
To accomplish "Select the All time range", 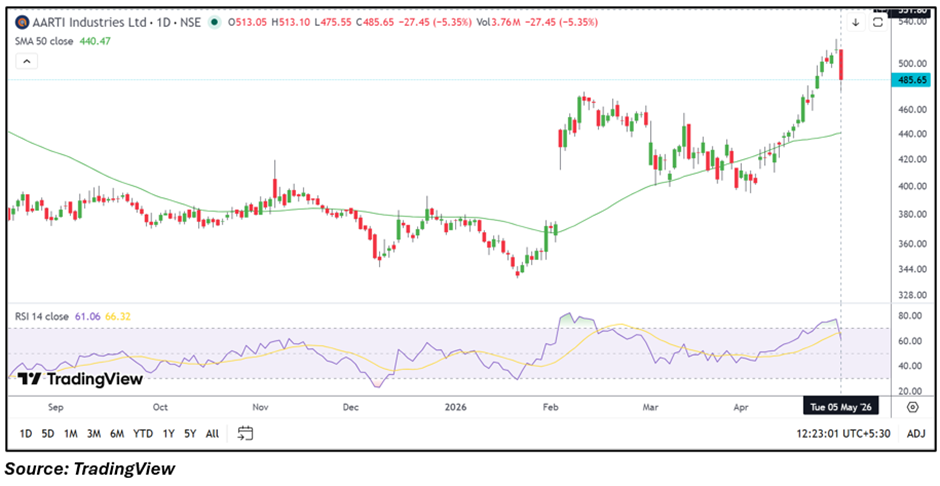I will tap(212, 433).
